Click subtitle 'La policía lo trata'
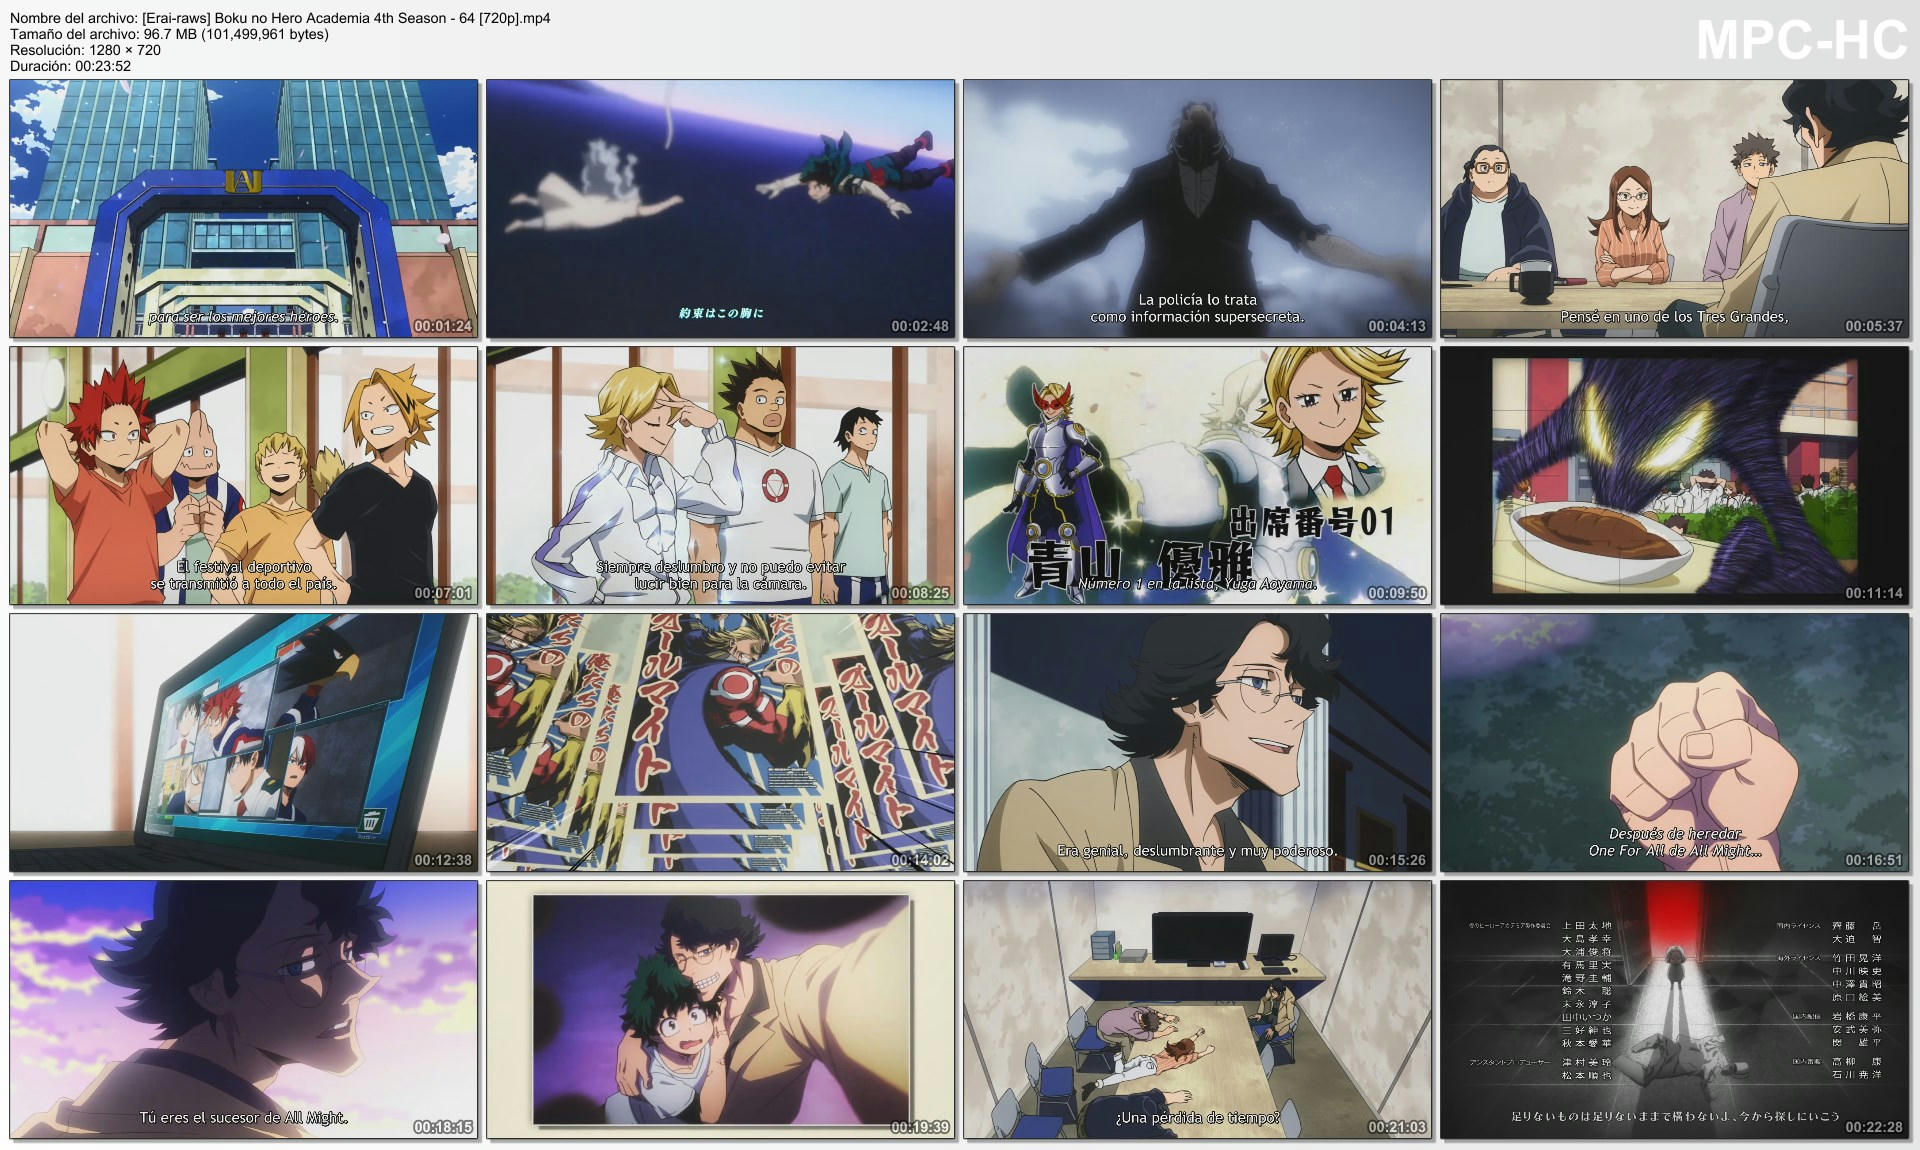 [1197, 299]
